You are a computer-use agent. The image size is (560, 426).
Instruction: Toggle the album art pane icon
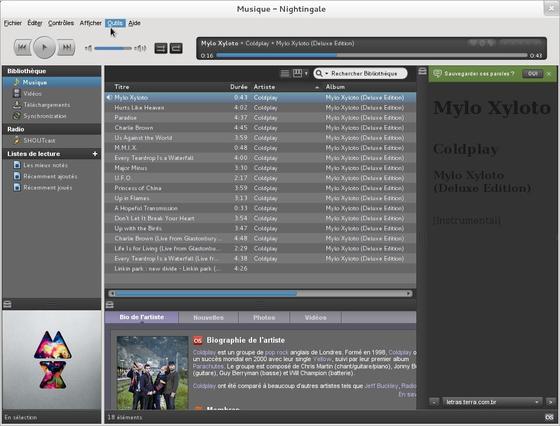click(x=7, y=304)
